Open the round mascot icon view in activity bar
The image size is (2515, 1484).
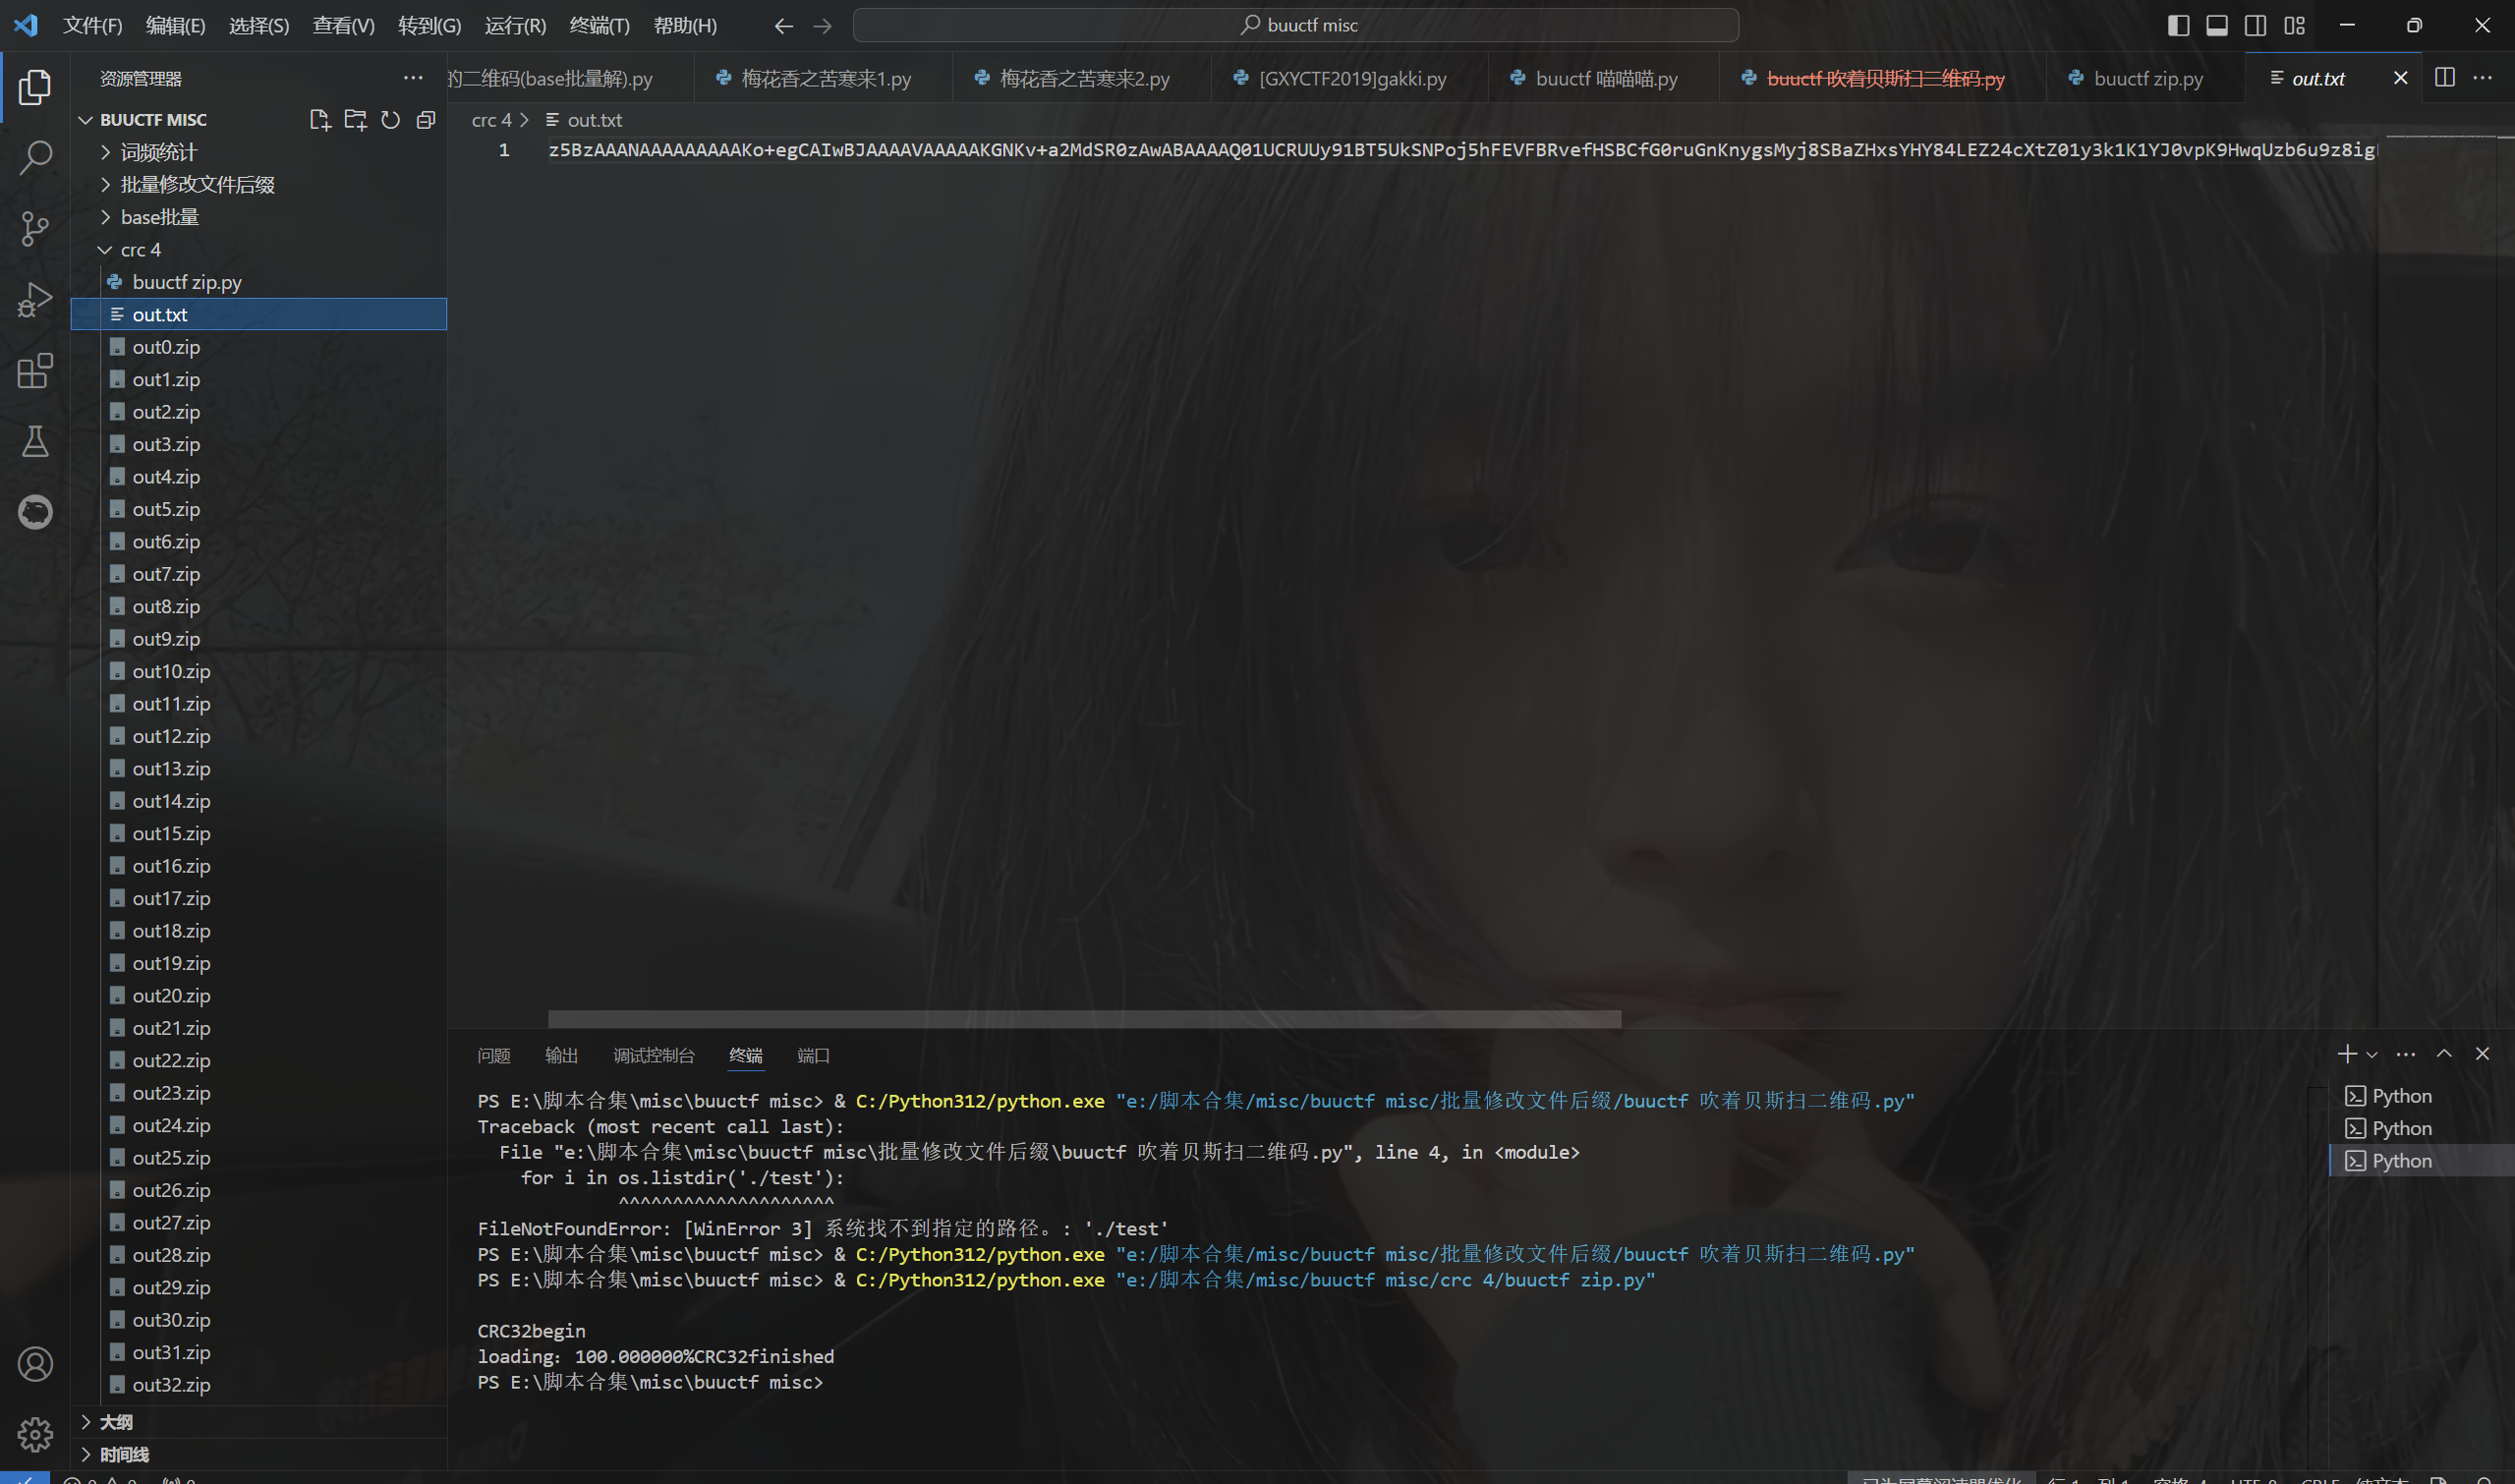[x=35, y=512]
